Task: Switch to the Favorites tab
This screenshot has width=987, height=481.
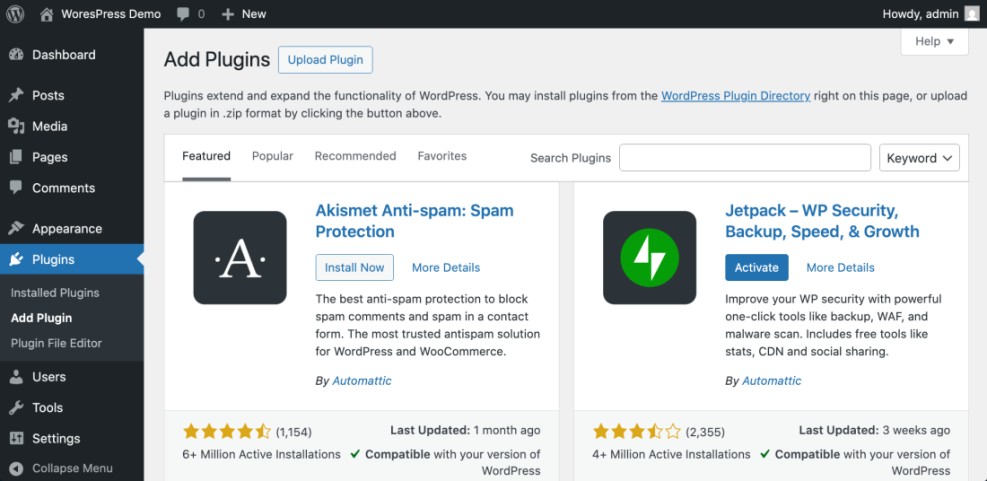Action: point(443,156)
